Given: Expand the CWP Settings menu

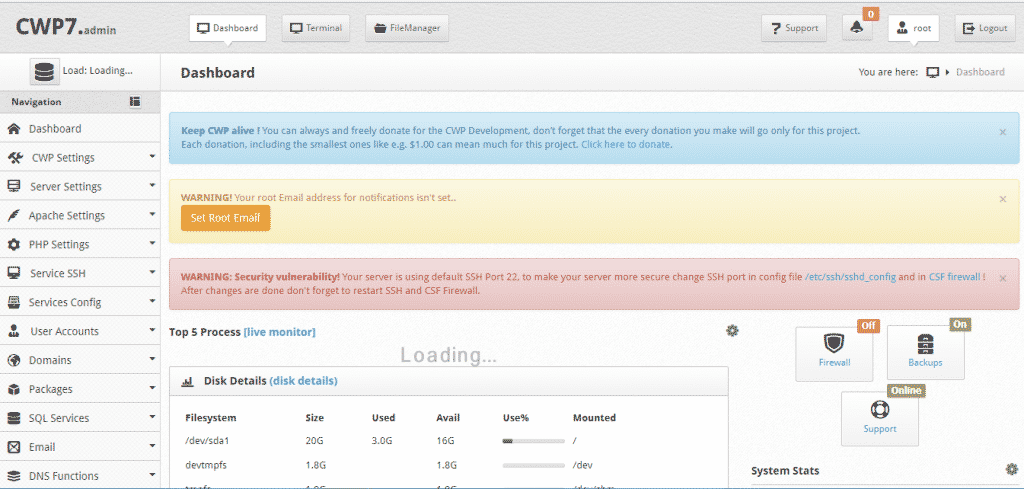Looking at the screenshot, I should [x=80, y=158].
